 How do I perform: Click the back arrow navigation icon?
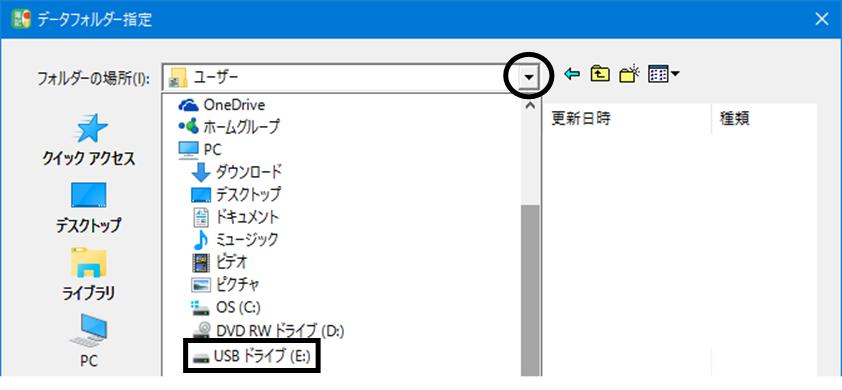572,74
